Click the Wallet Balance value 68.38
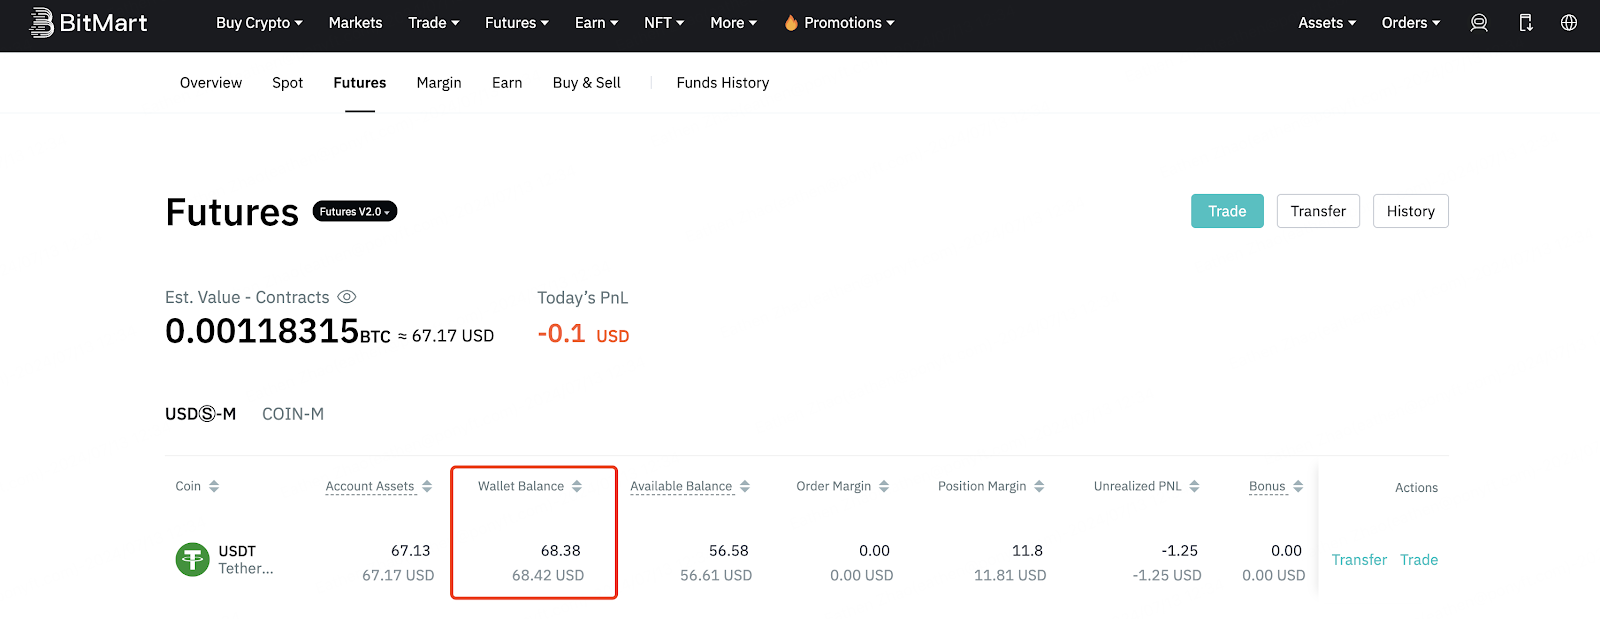The height and width of the screenshot is (619, 1600). [561, 551]
